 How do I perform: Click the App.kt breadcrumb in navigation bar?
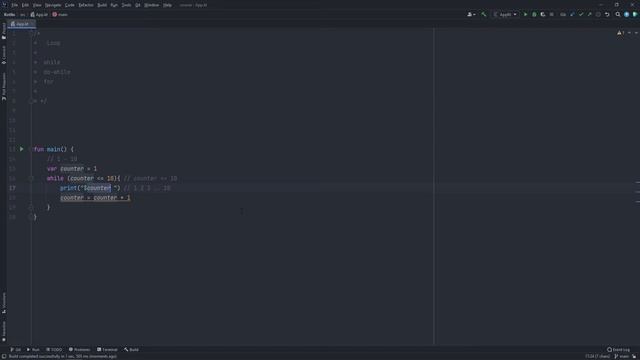(x=39, y=15)
